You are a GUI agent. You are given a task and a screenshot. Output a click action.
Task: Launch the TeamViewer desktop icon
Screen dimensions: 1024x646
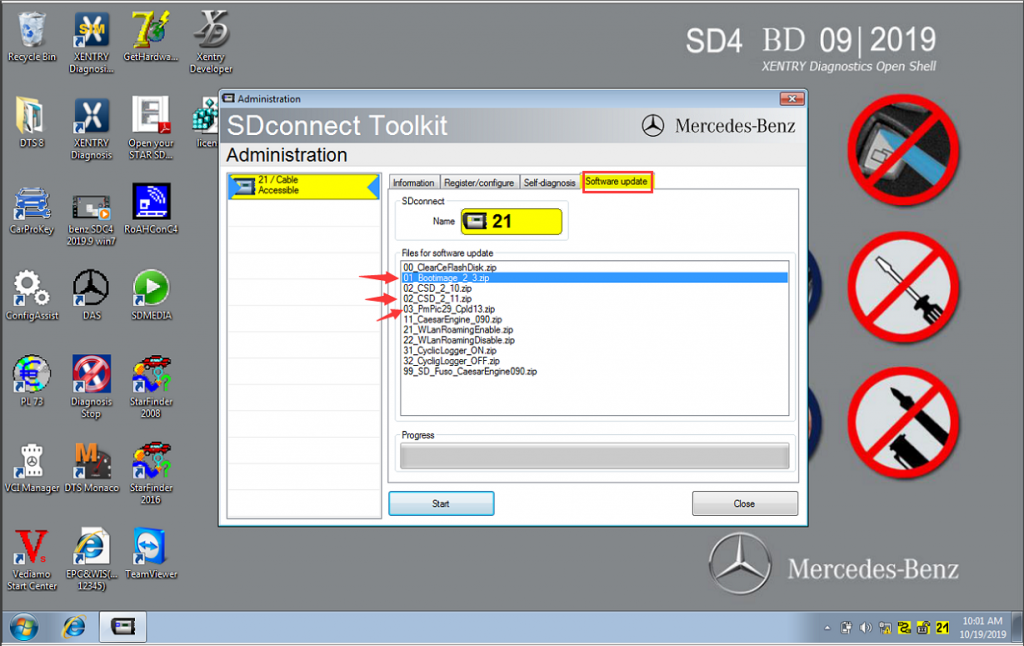[151, 554]
